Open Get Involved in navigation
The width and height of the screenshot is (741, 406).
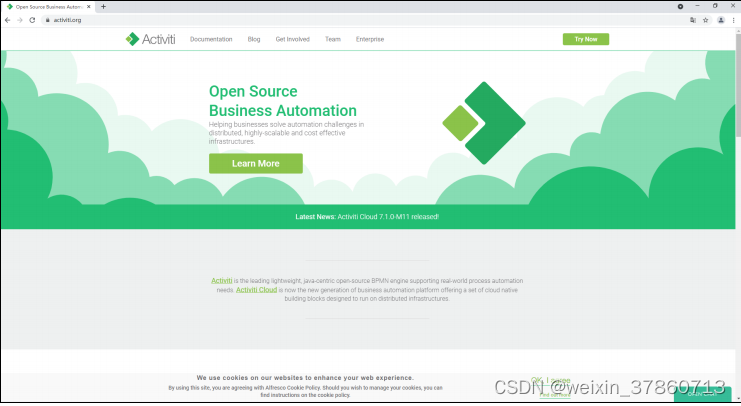tap(293, 39)
